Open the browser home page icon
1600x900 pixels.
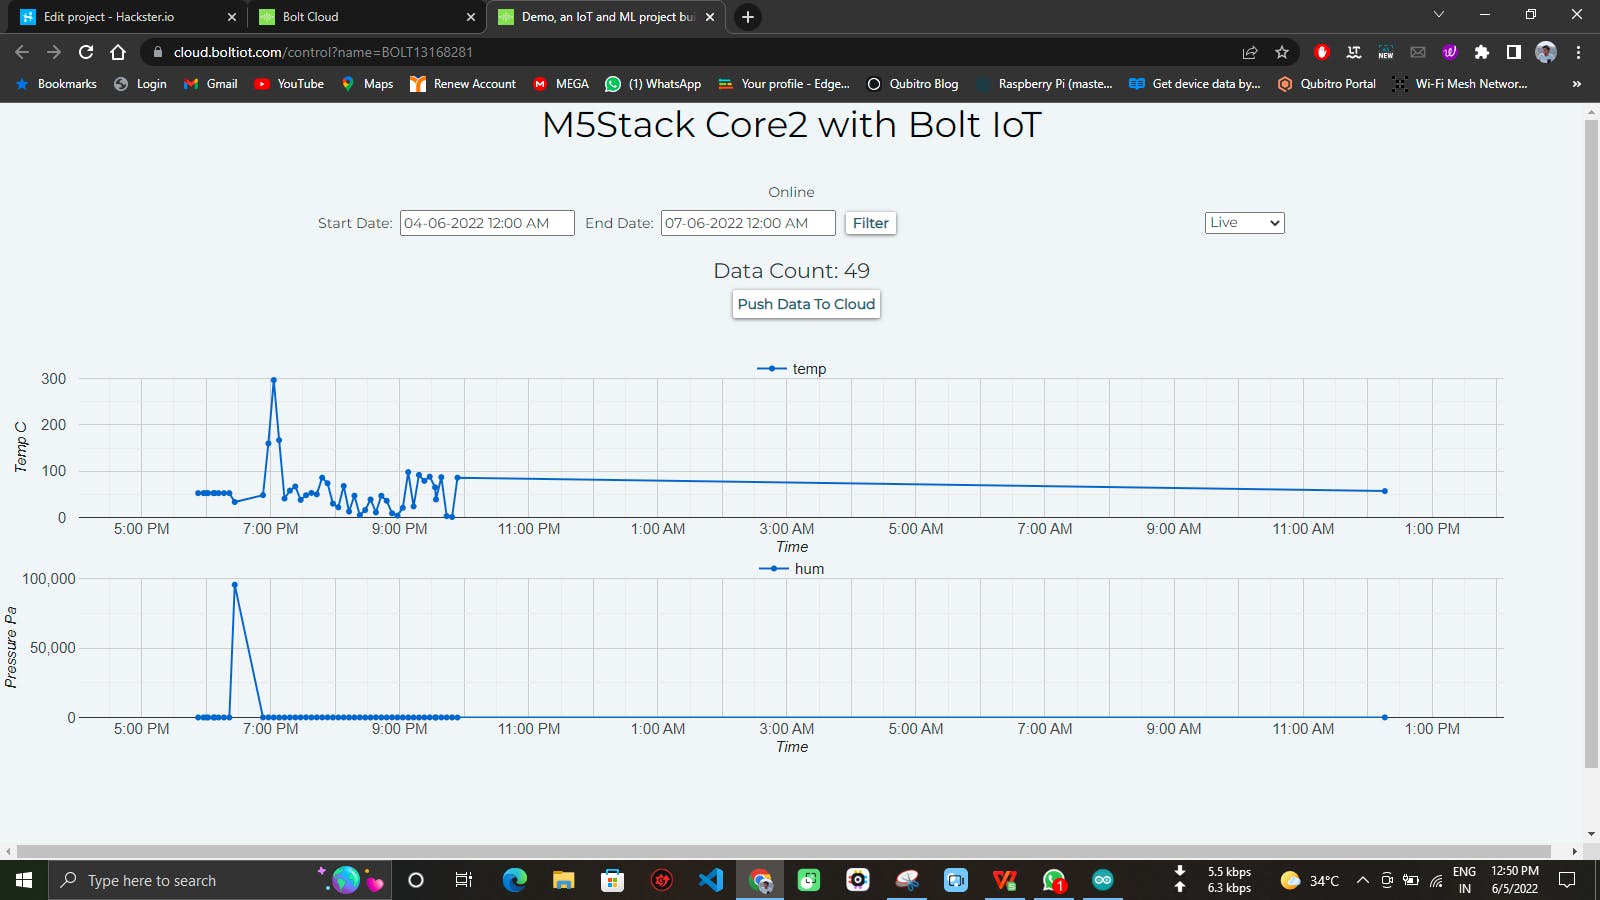point(118,52)
